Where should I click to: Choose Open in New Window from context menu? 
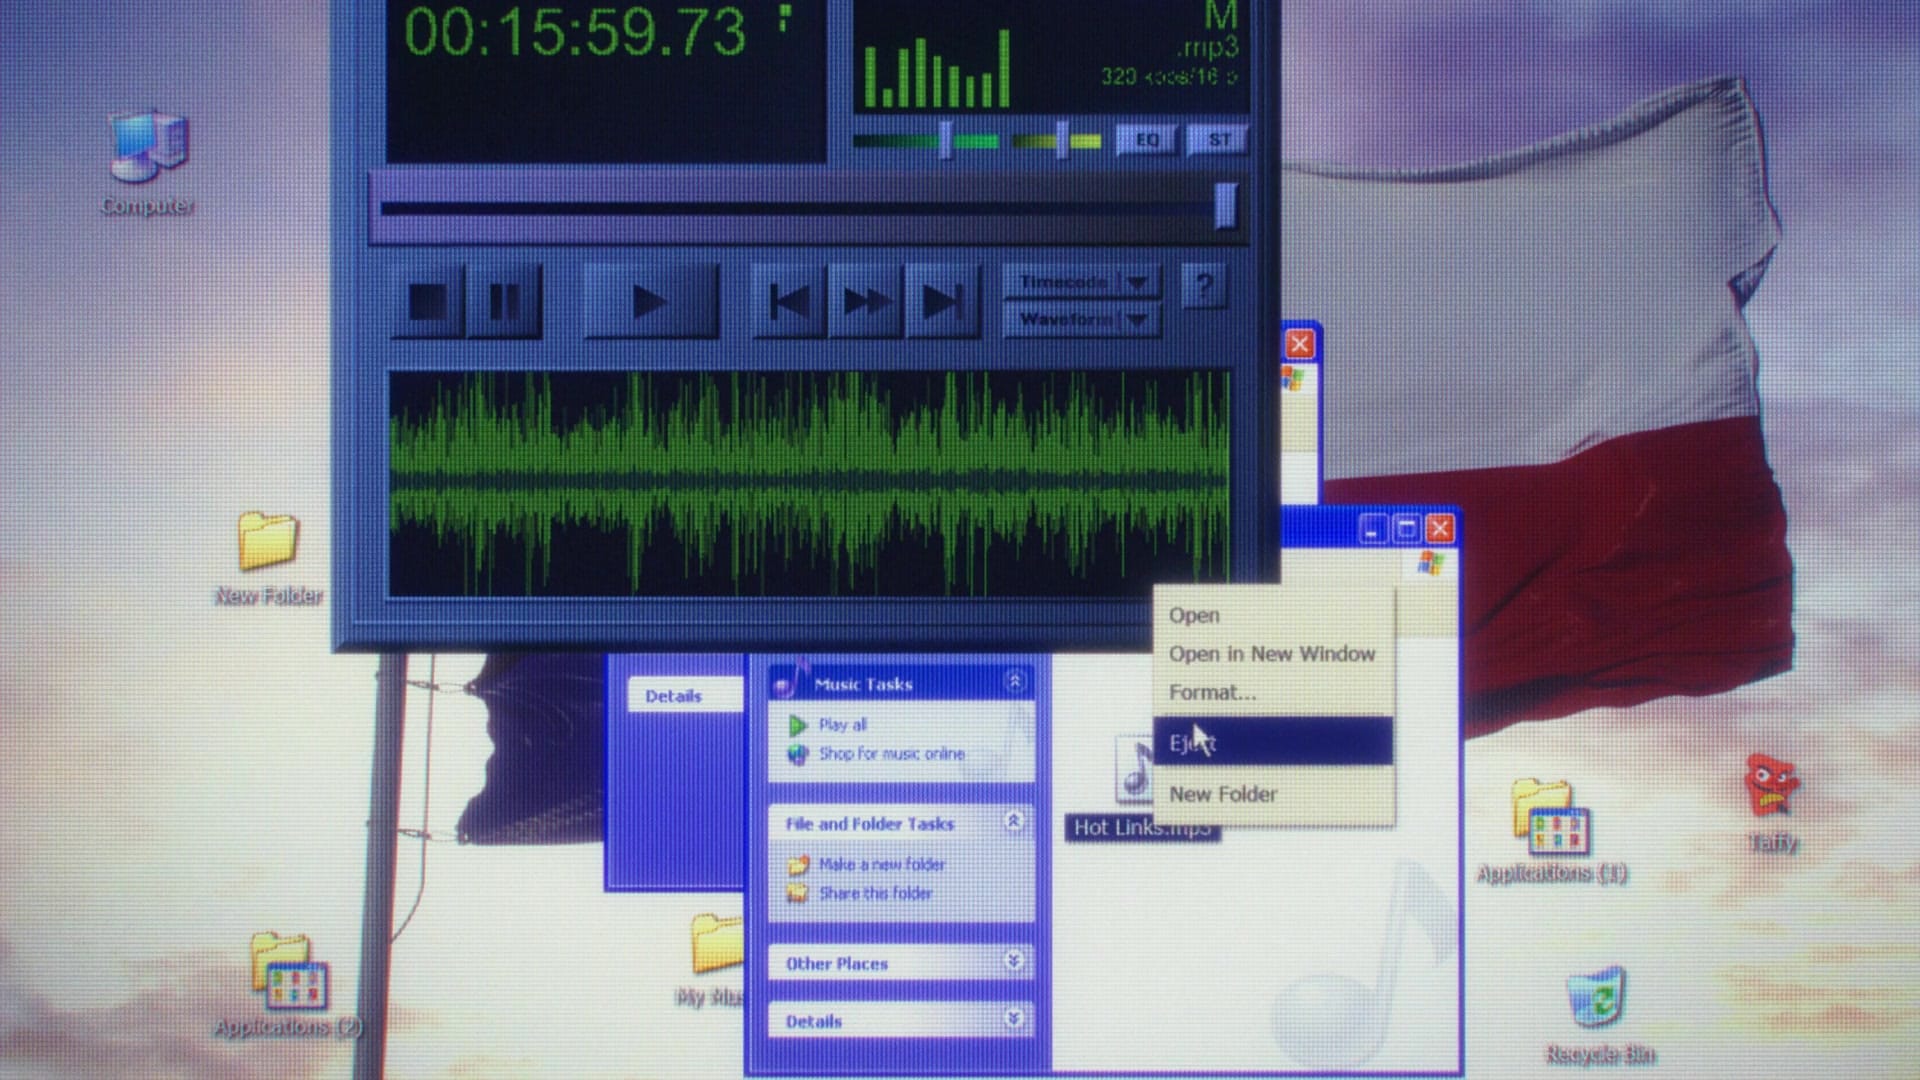(x=1272, y=654)
